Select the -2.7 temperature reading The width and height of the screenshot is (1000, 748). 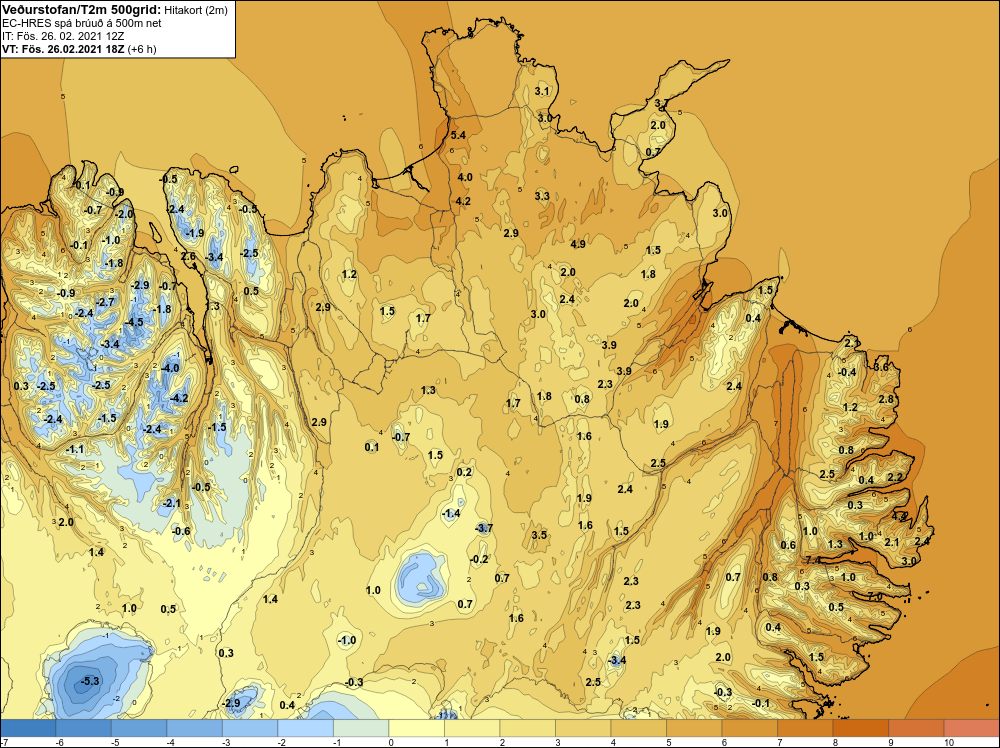(x=105, y=302)
